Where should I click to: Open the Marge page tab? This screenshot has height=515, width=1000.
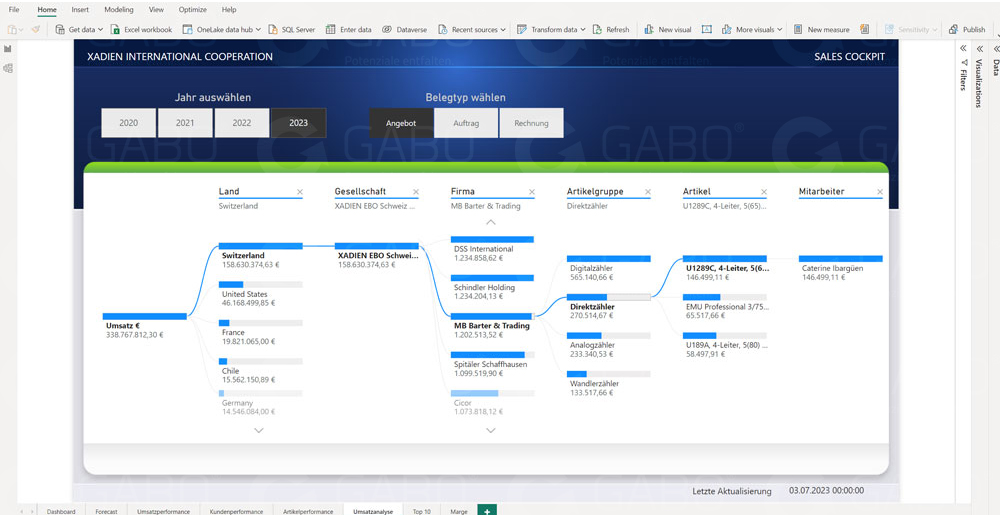459,511
